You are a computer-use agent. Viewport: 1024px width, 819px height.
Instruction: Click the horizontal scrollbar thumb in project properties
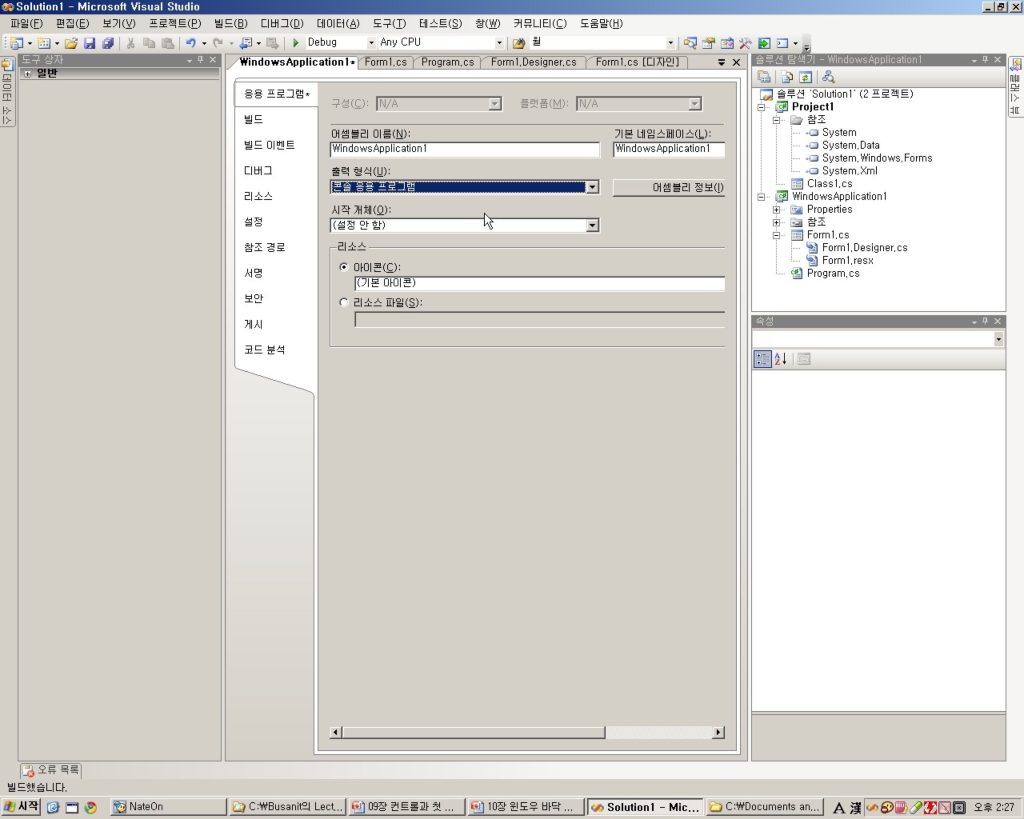tap(473, 732)
